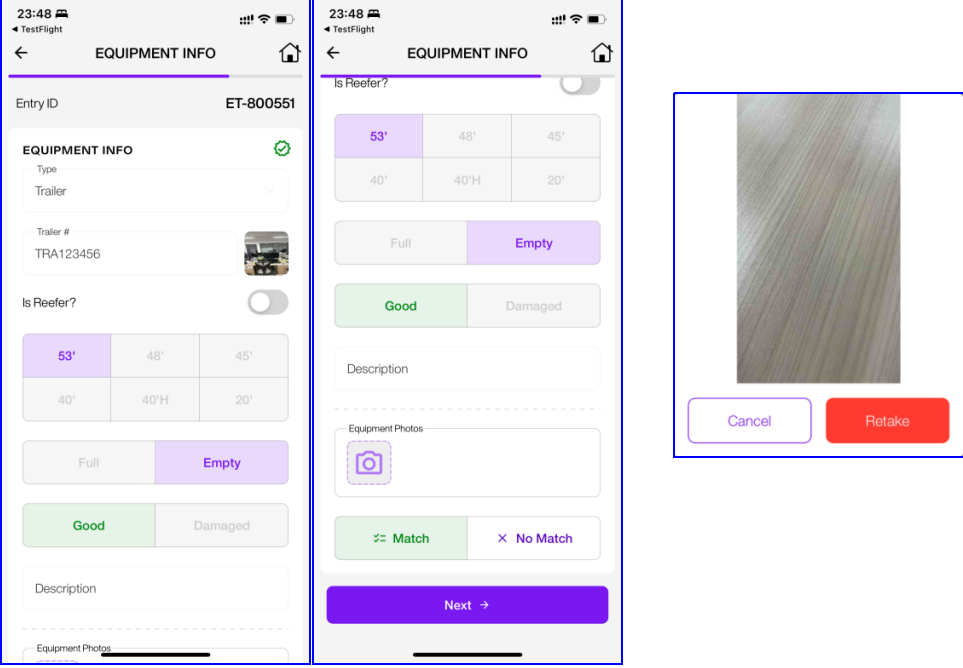The image size is (963, 668).
Task: Open the Type dropdown showing Trailer
Action: point(155,191)
